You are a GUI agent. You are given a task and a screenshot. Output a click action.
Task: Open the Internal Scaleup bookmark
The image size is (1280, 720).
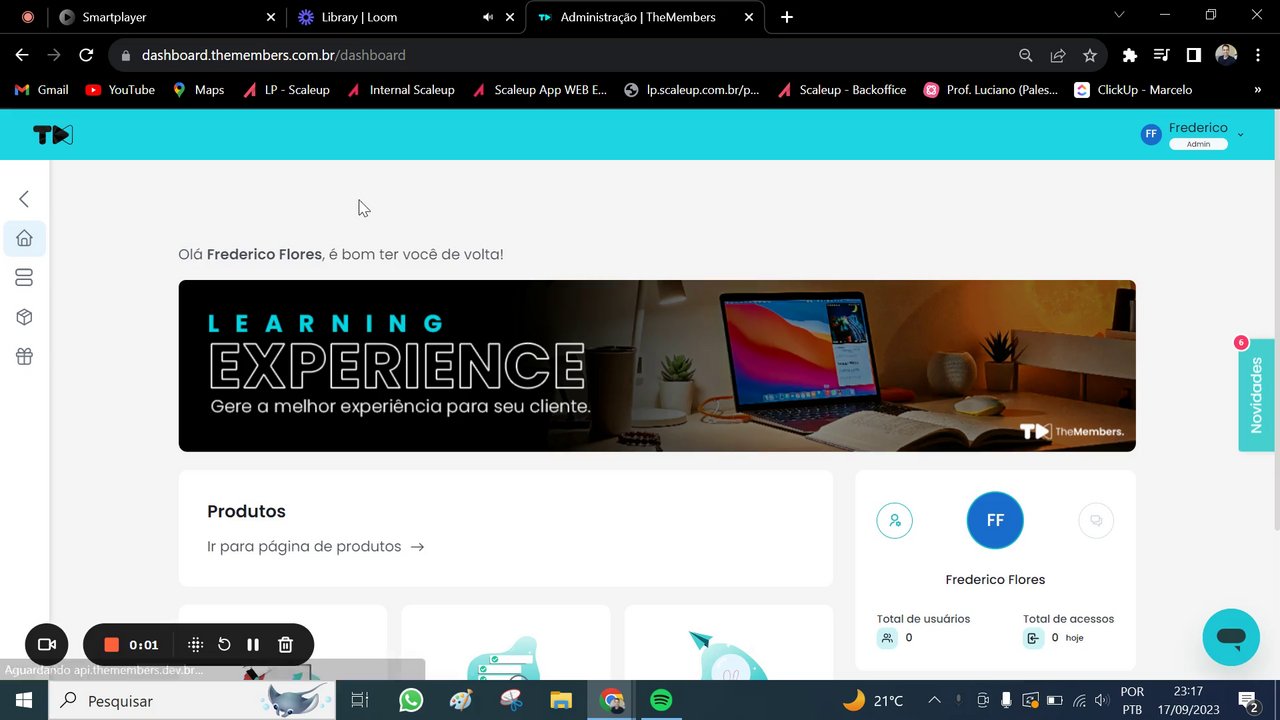coord(400,89)
